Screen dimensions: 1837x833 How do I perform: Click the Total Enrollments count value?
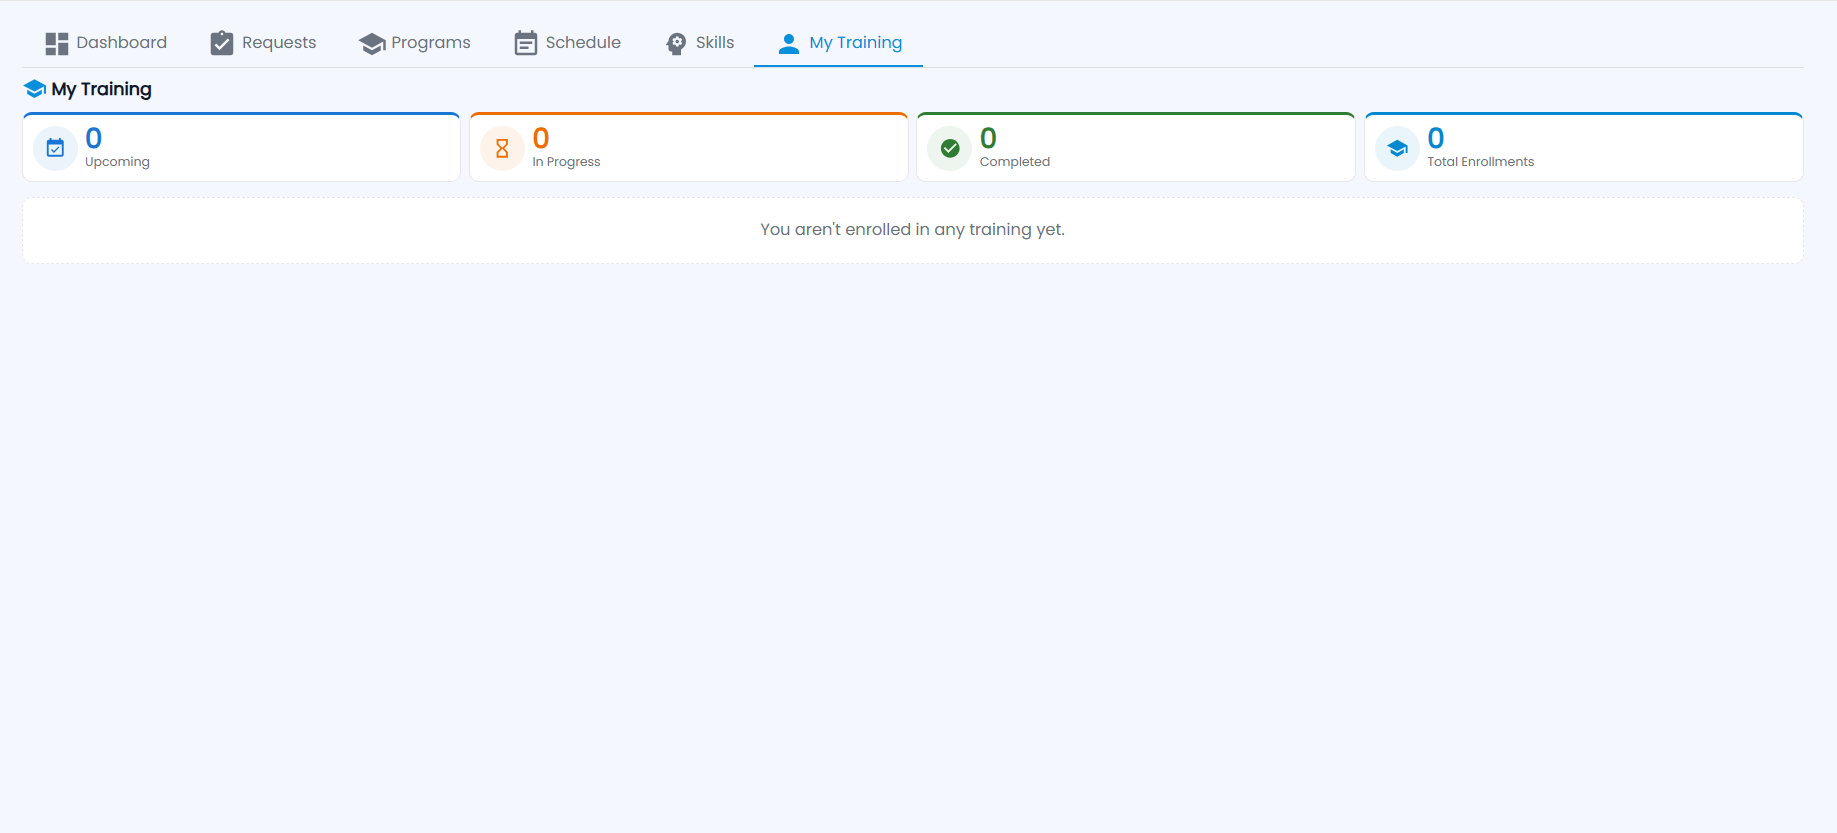pos(1436,138)
